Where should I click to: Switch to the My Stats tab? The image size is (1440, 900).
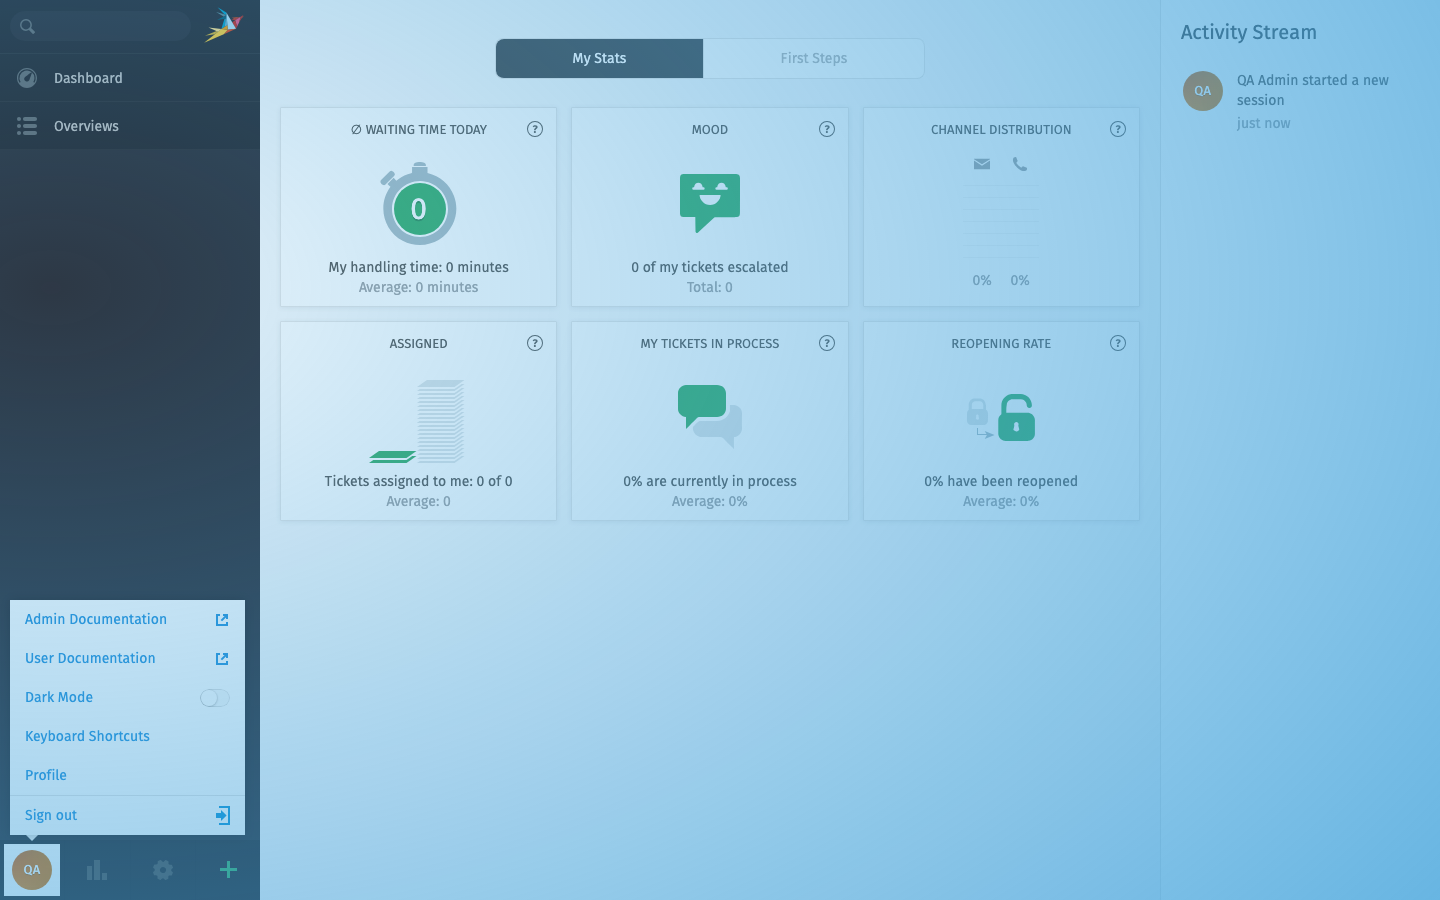599,58
